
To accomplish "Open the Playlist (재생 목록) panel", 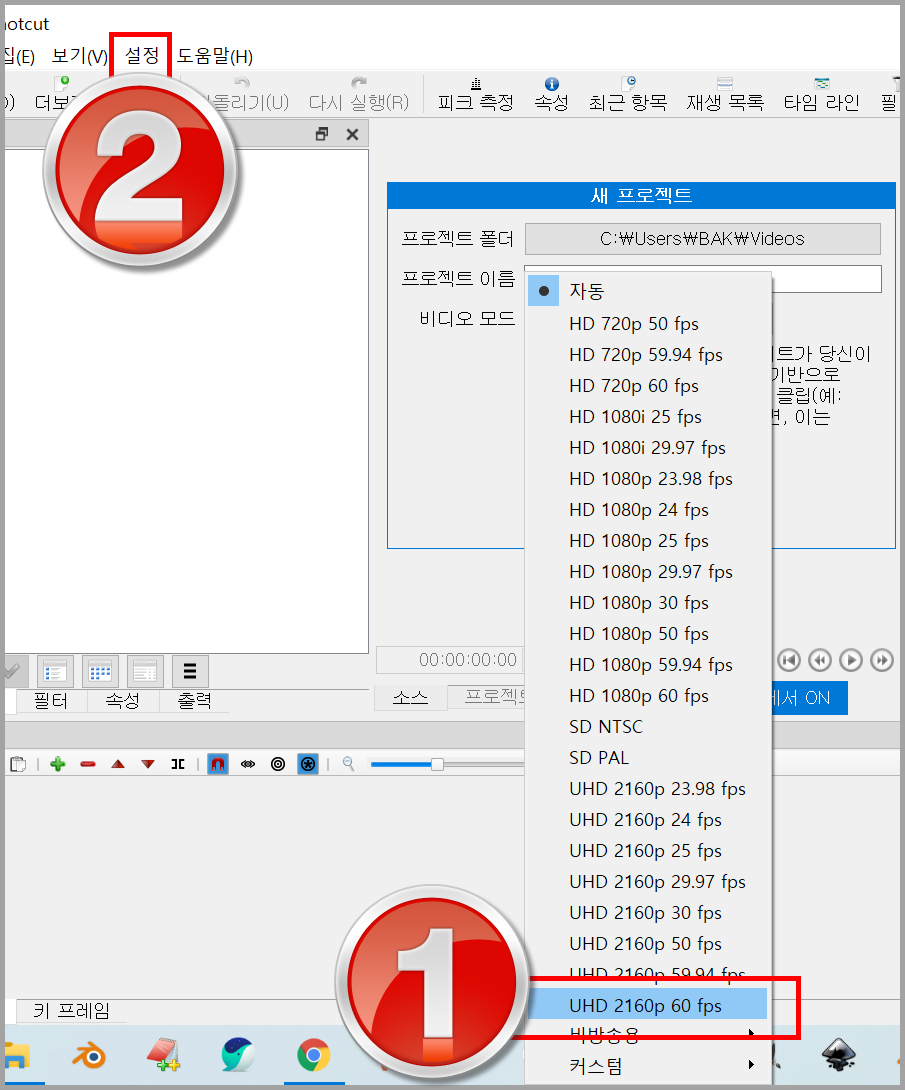I will click(x=725, y=95).
